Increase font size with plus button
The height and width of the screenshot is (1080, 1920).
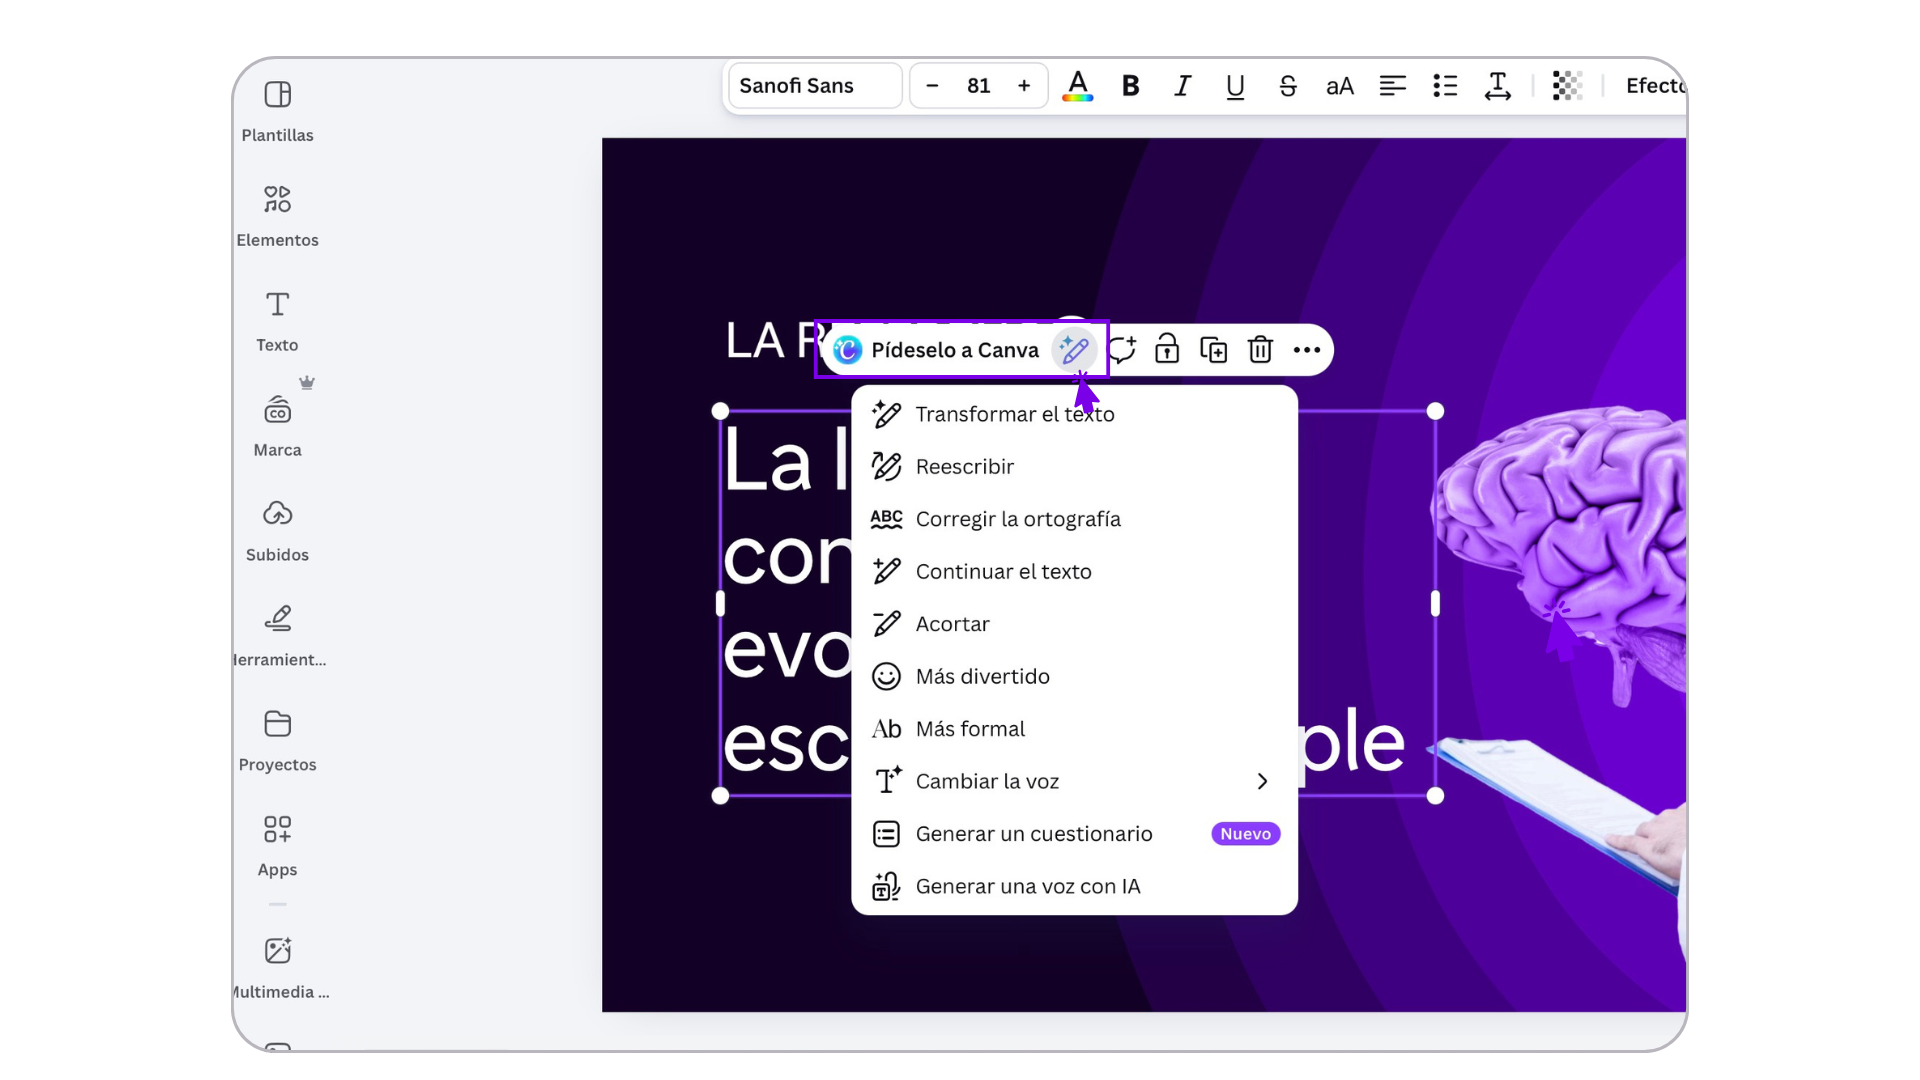tap(1024, 86)
